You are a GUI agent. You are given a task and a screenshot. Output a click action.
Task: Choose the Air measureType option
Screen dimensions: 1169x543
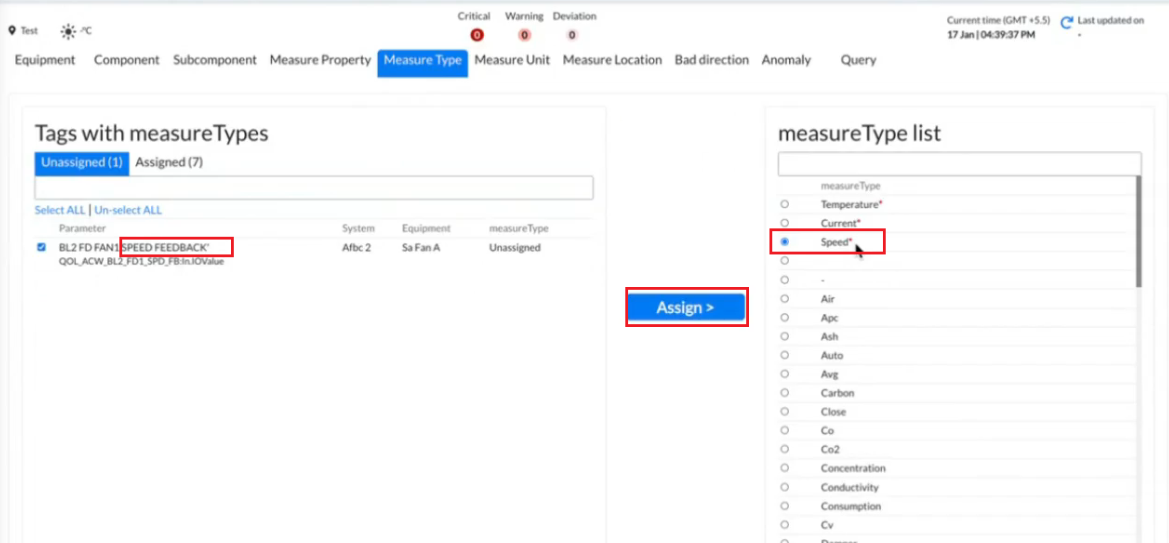click(784, 299)
